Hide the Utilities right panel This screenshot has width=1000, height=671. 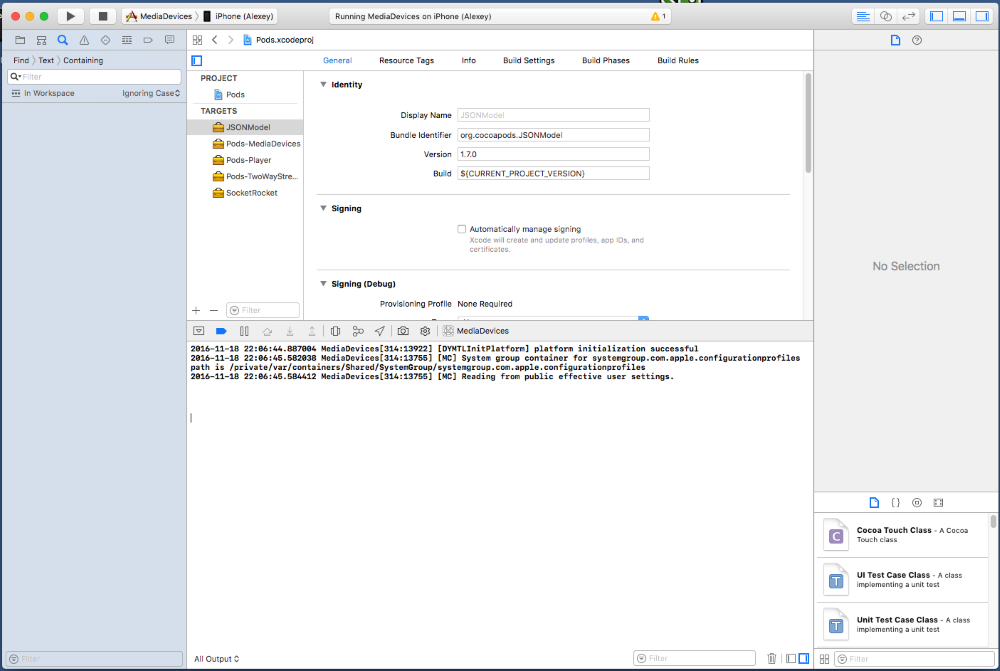981,17
